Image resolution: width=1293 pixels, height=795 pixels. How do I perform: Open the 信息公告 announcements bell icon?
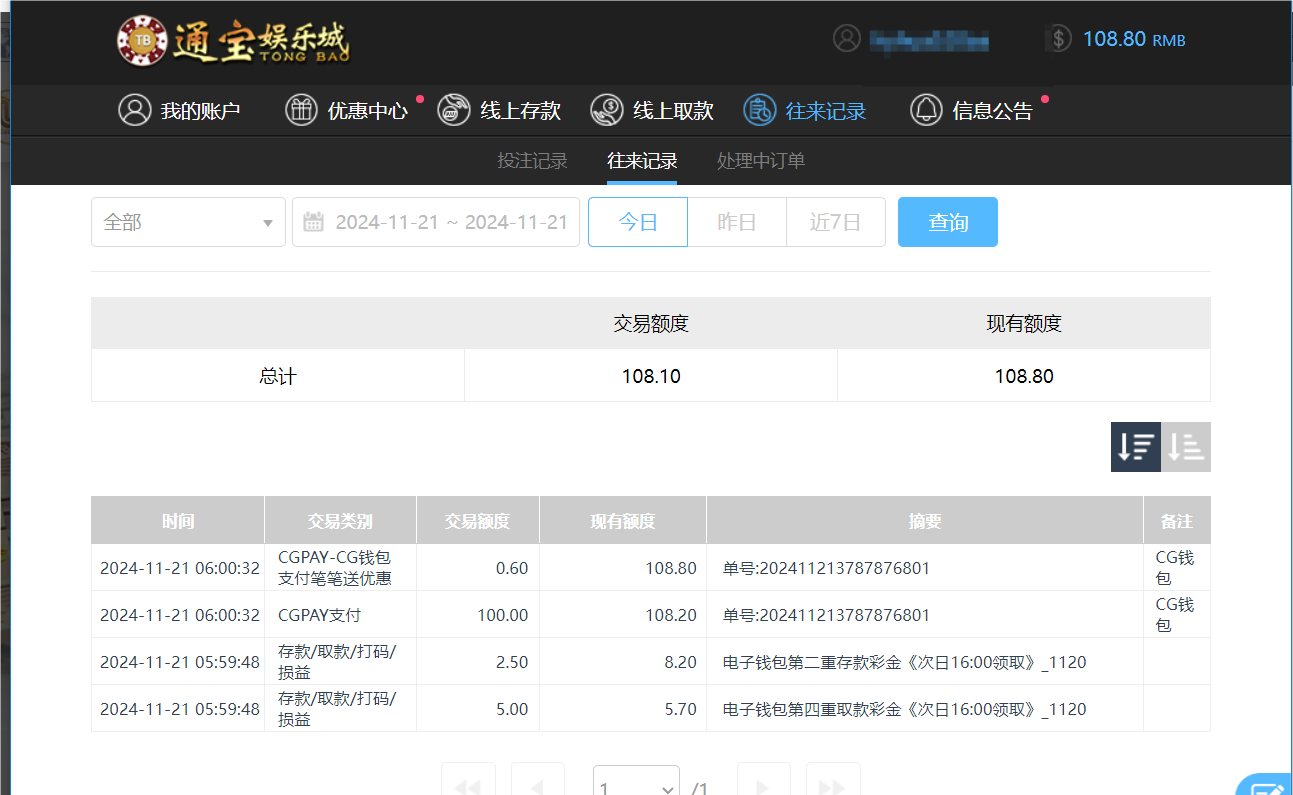coord(927,110)
